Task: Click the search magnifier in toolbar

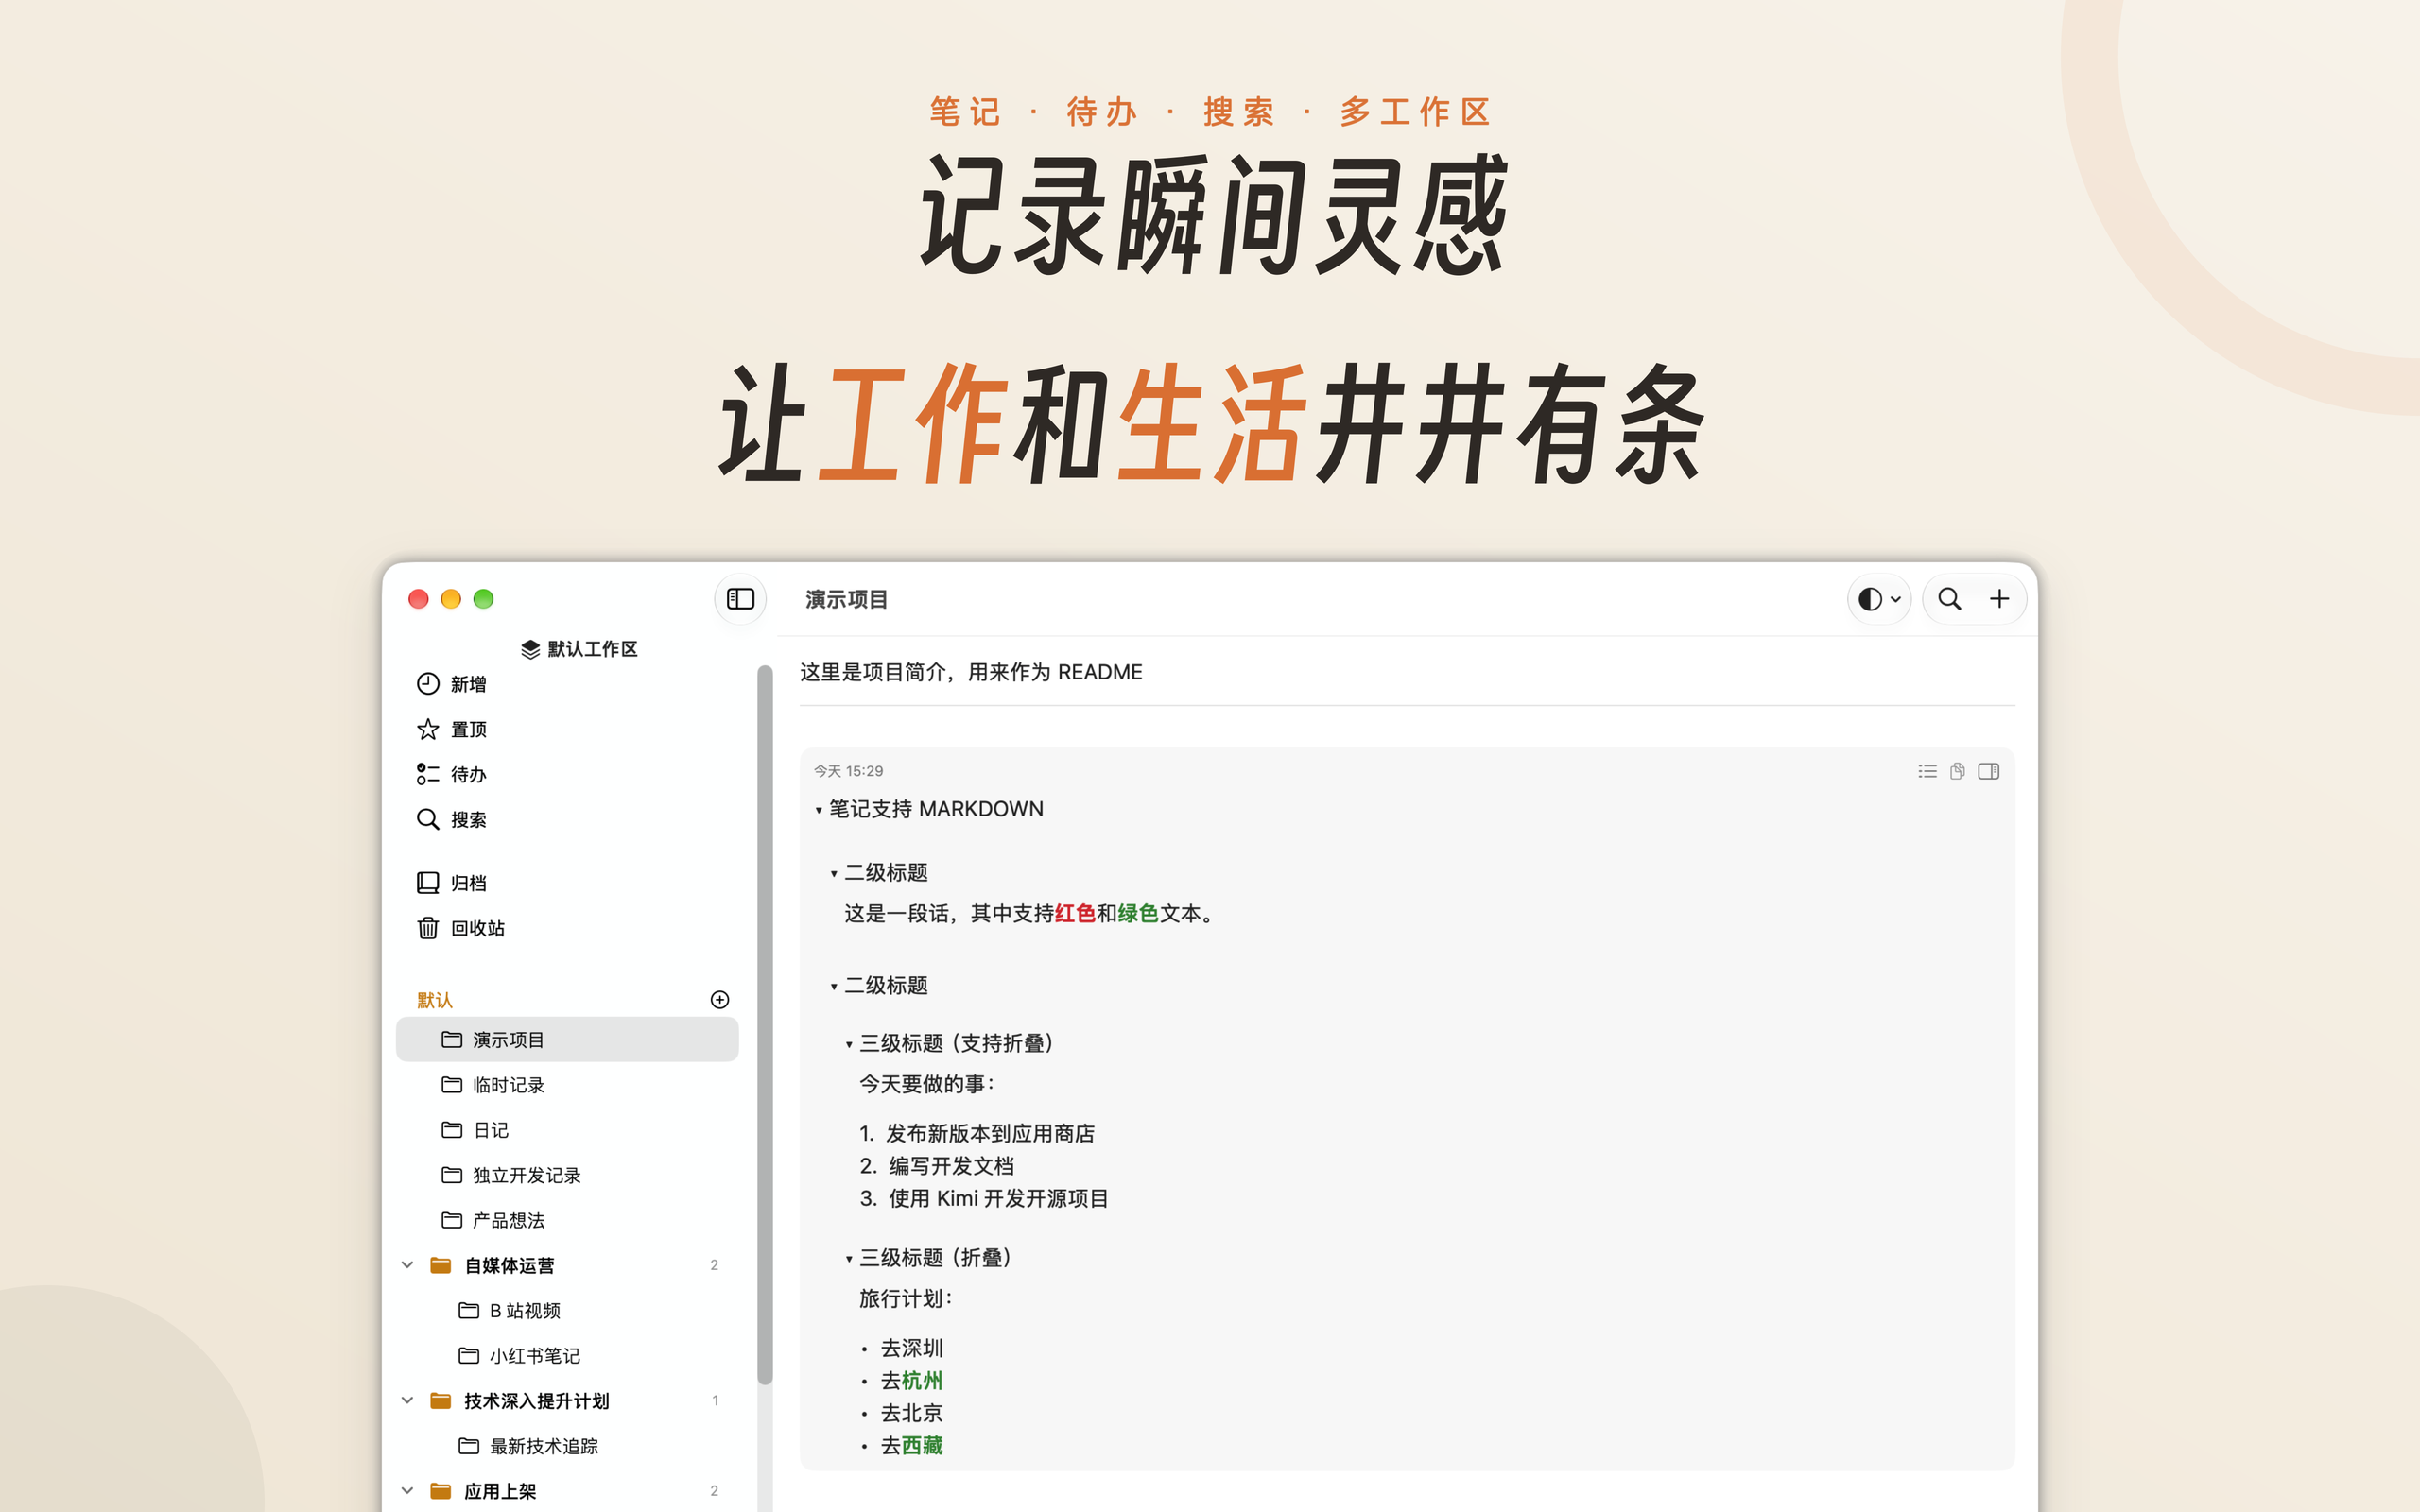Action: point(1949,599)
